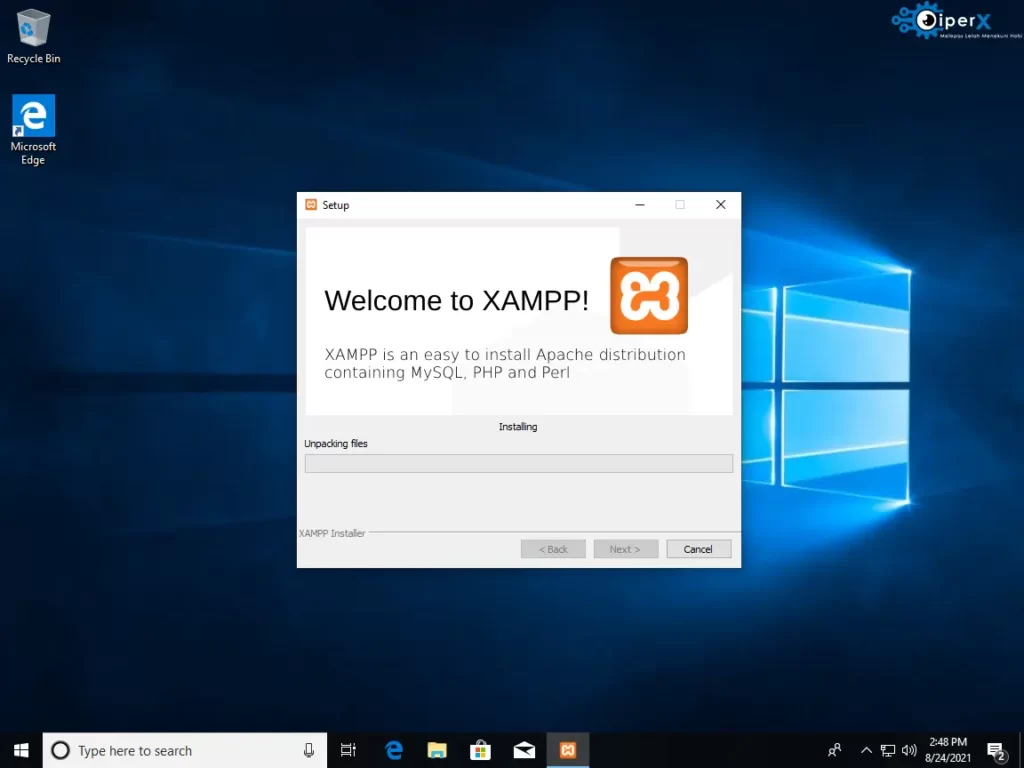Open Task View in the taskbar

(348, 750)
